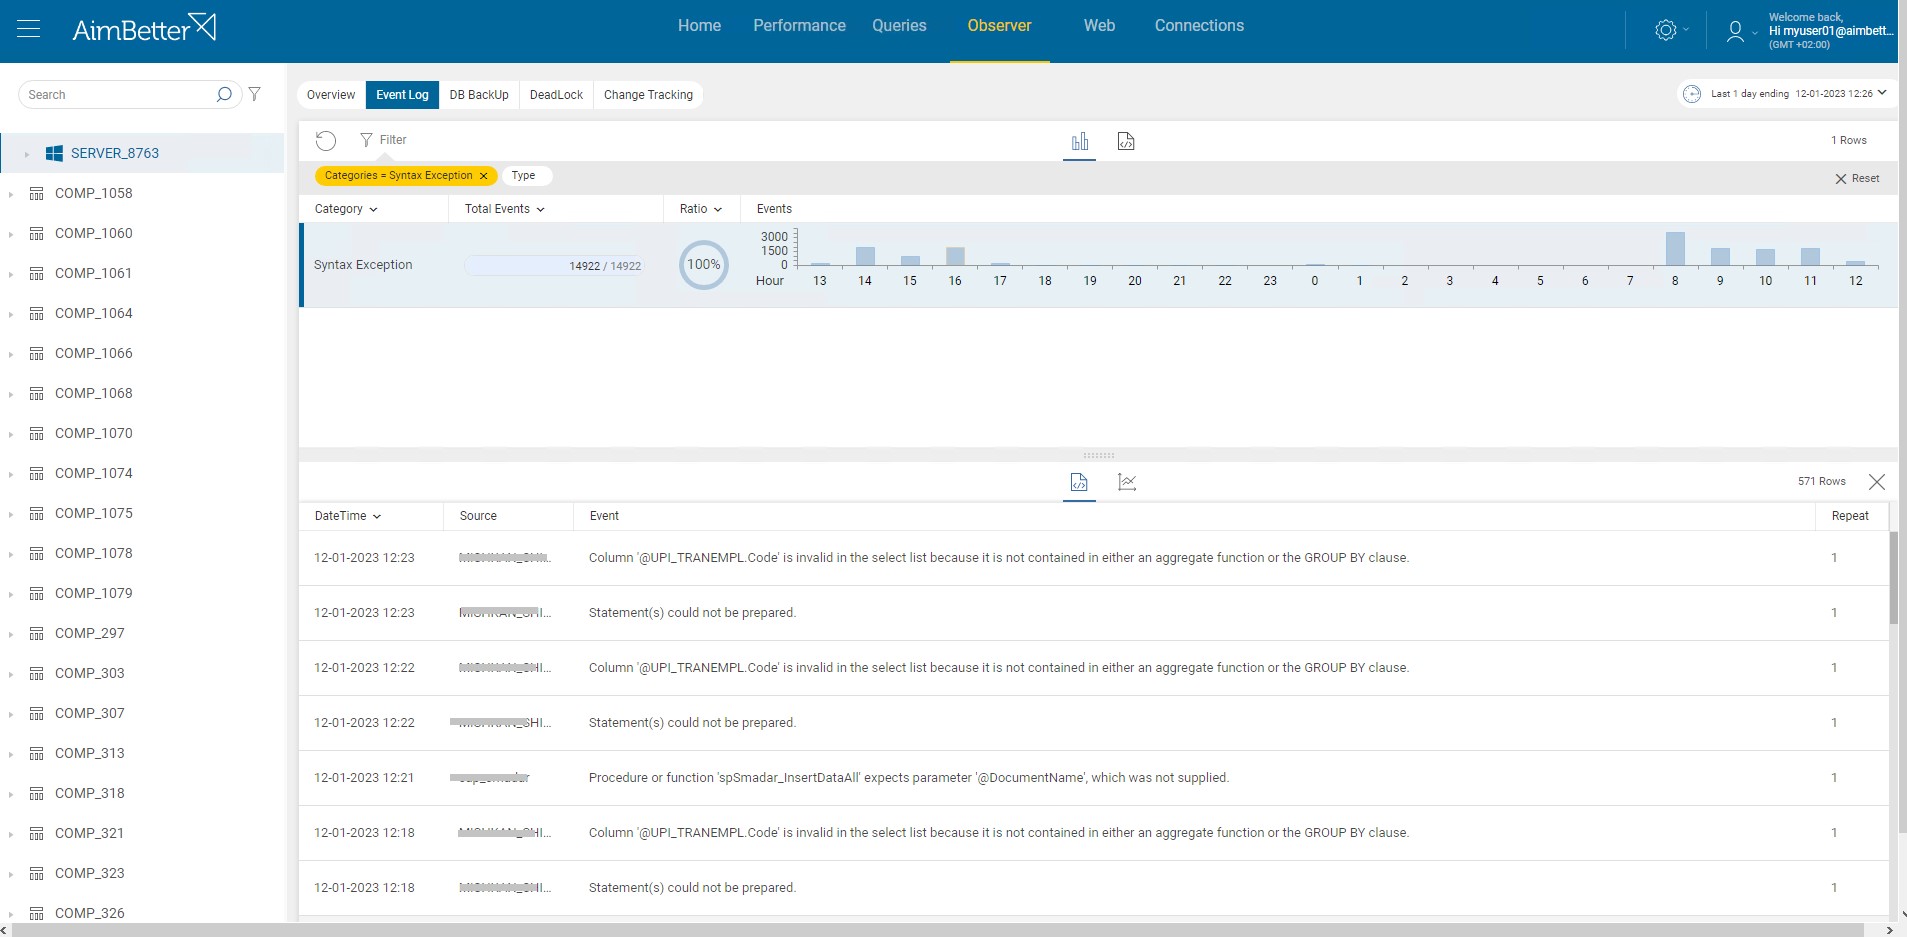Switch to the DeadLock tab

click(555, 95)
